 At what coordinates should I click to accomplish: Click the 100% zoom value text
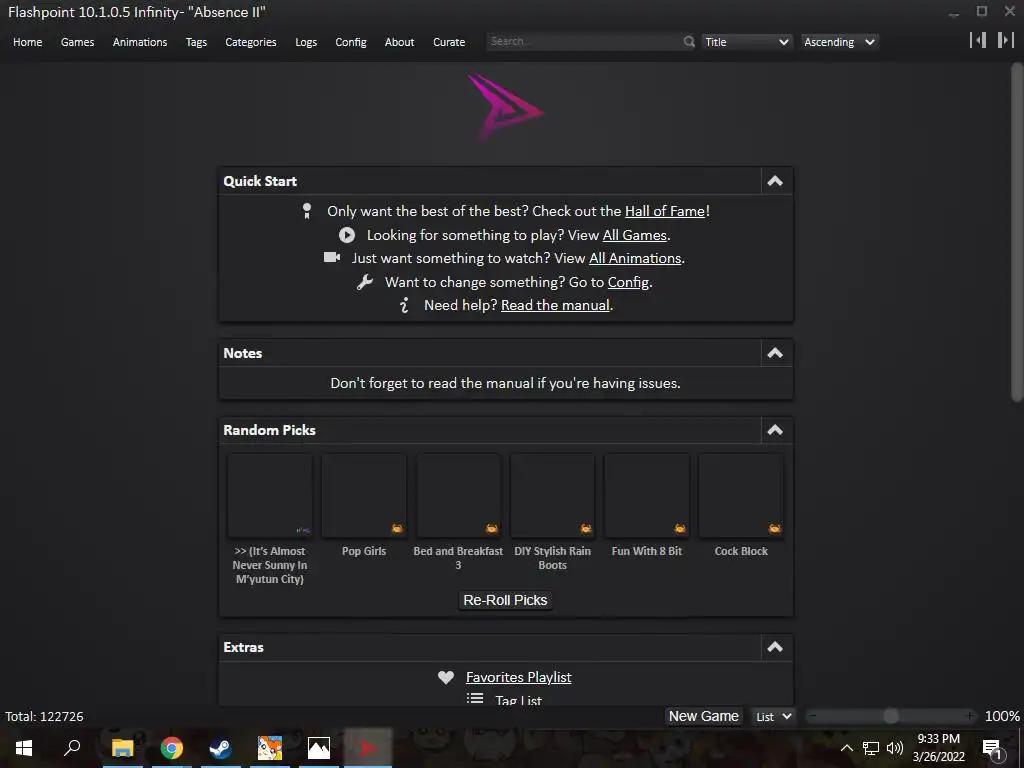point(1002,716)
